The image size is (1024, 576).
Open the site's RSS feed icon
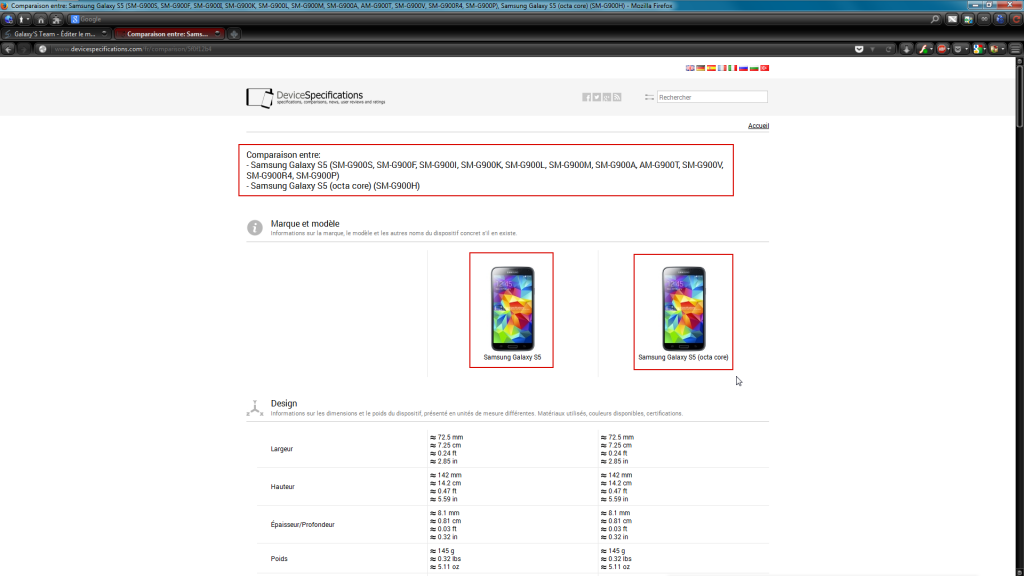click(617, 97)
